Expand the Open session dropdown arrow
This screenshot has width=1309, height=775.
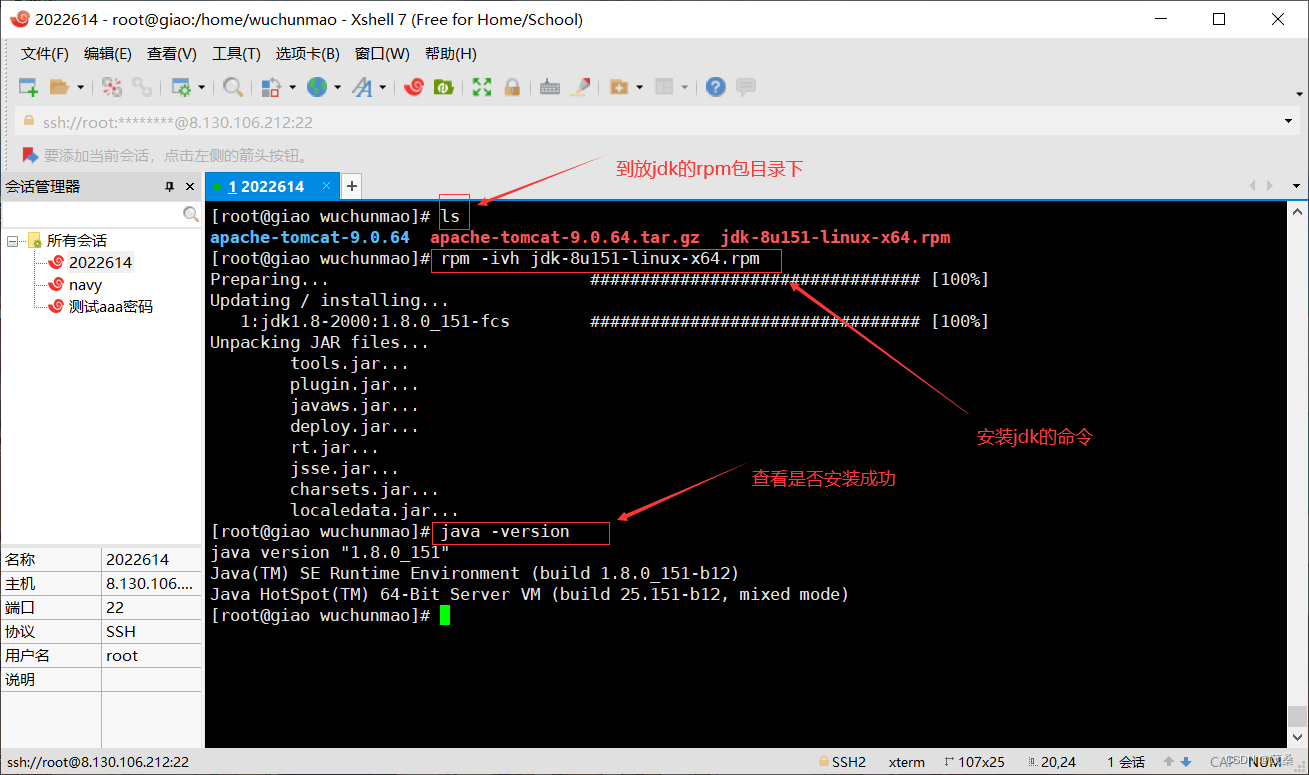coord(80,88)
